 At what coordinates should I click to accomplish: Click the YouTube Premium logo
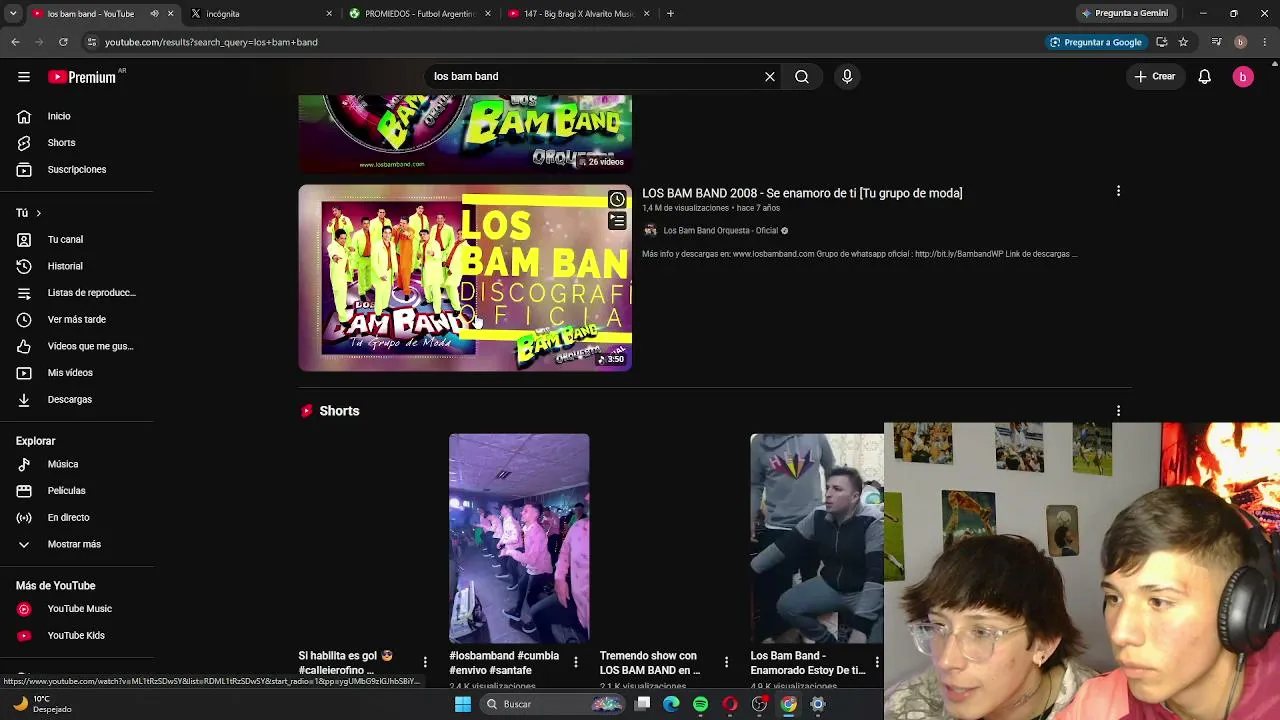point(82,77)
